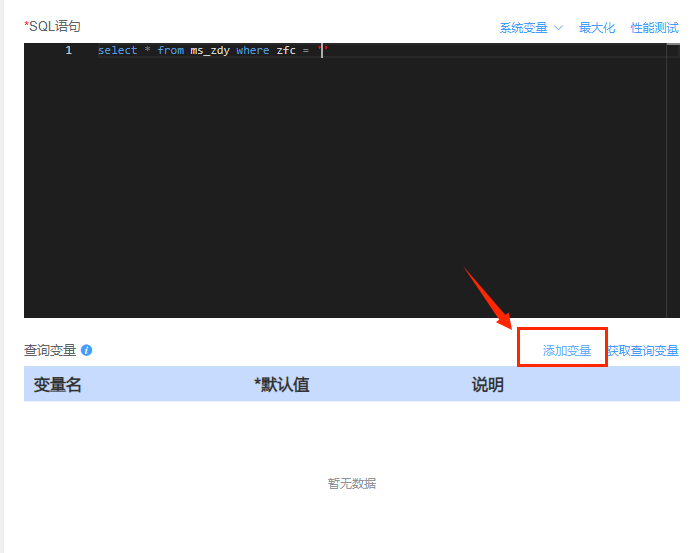The width and height of the screenshot is (699, 553).
Task: Open the 系统变量 dropdown
Action: [x=530, y=28]
